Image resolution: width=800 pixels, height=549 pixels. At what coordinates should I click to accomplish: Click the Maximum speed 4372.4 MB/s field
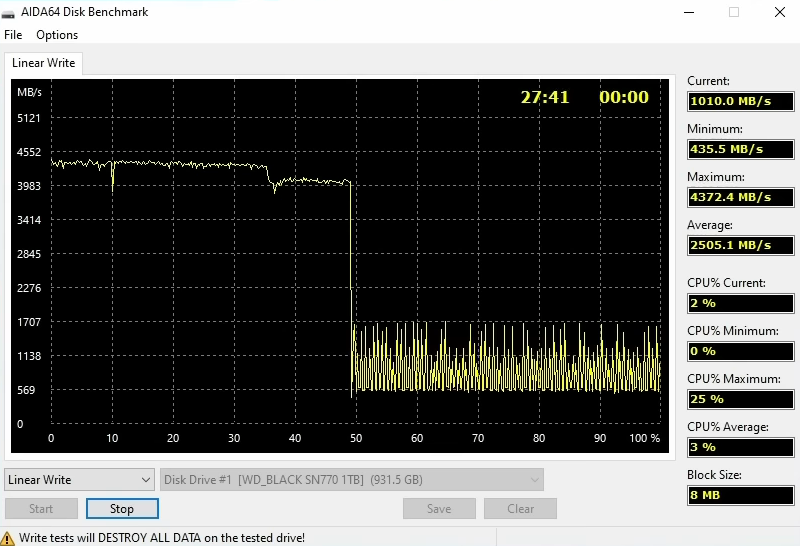[739, 197]
